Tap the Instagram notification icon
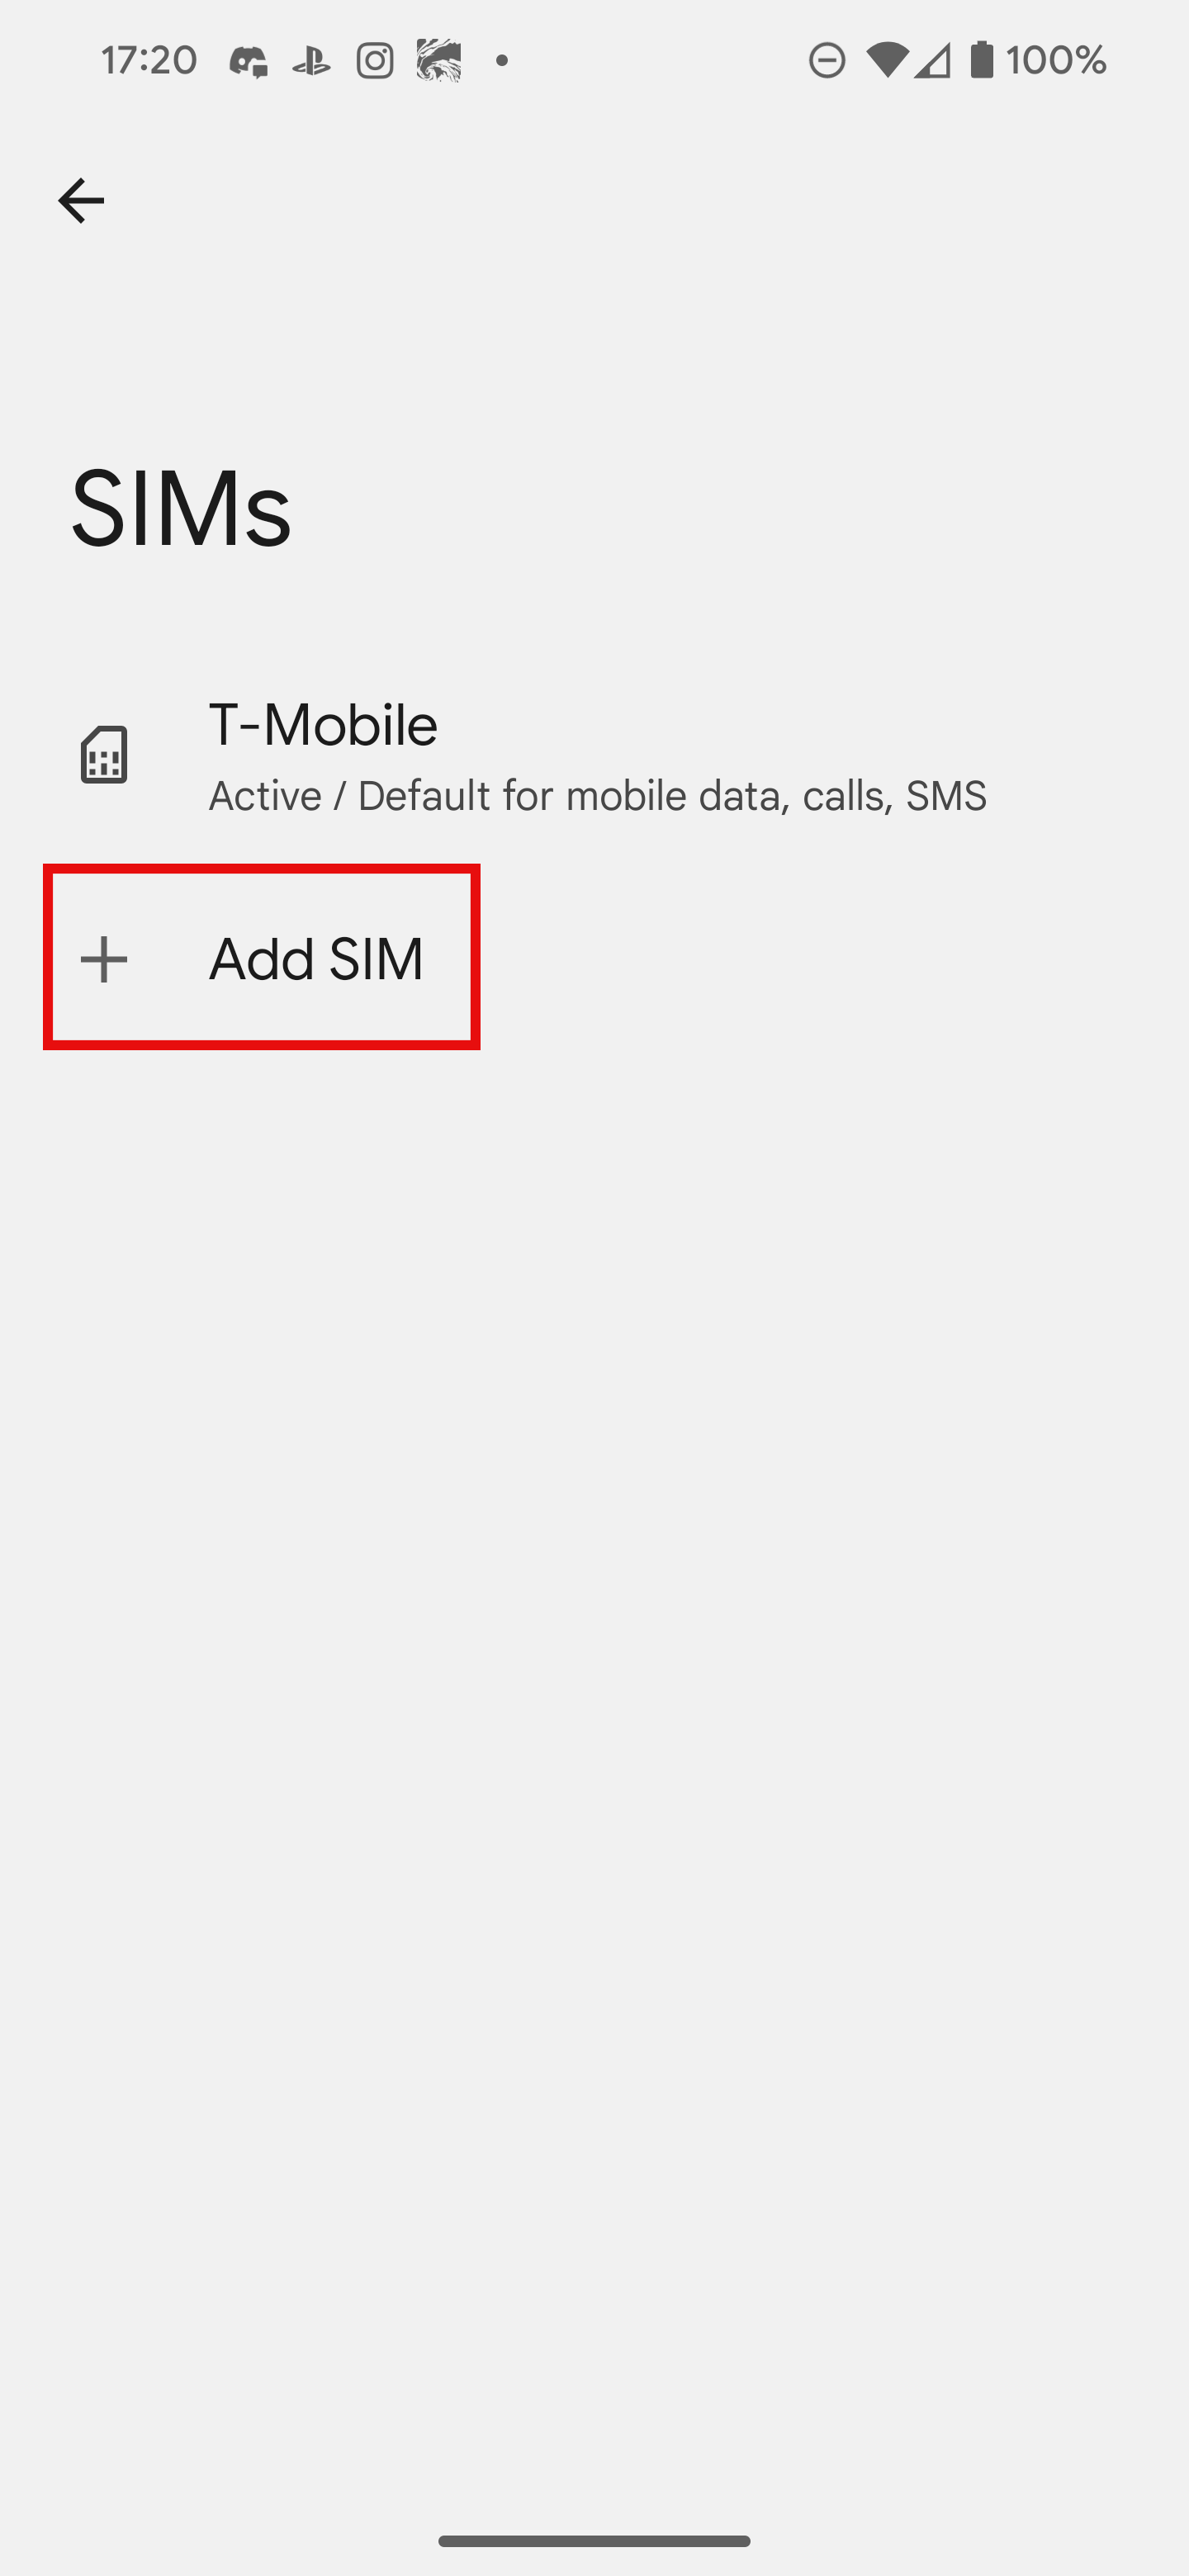Screen dimensions: 1189x2576 pyautogui.click(x=375, y=61)
